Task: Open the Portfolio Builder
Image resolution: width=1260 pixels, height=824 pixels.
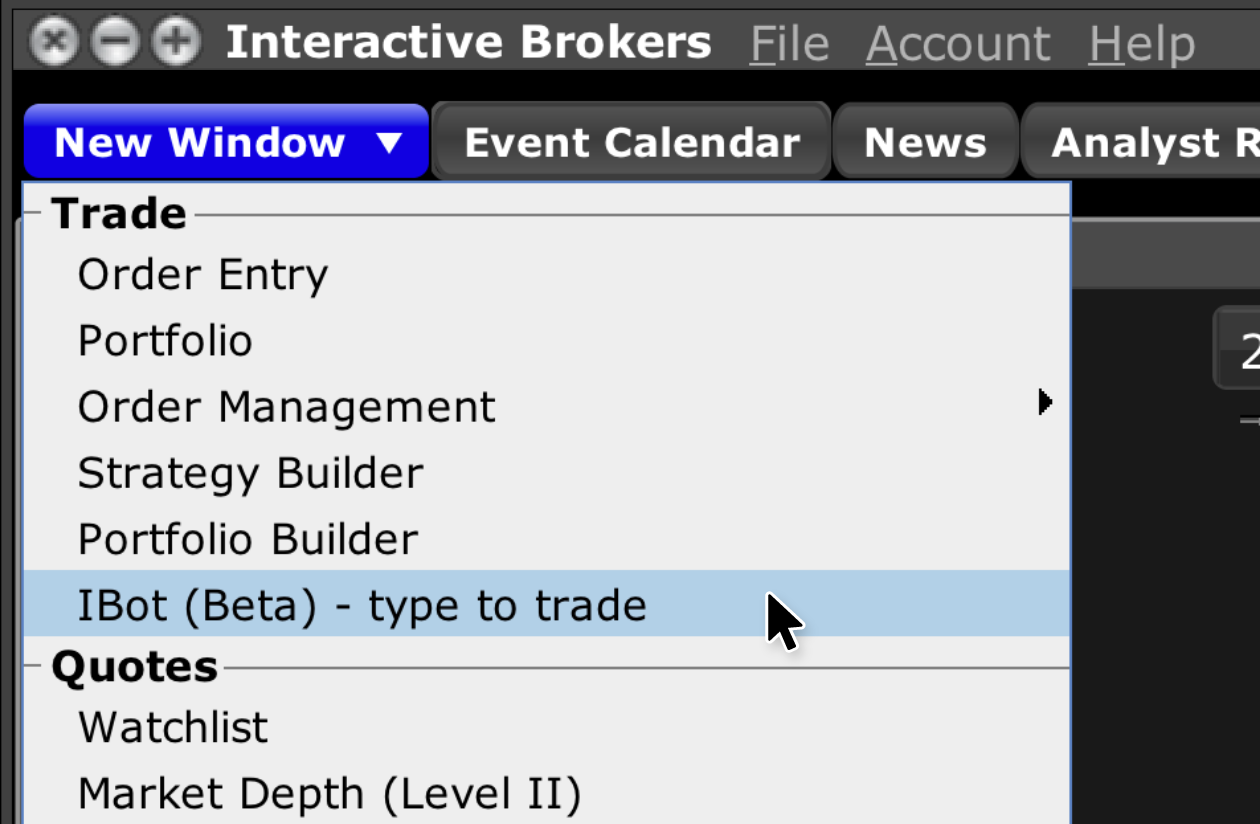Action: 247,538
